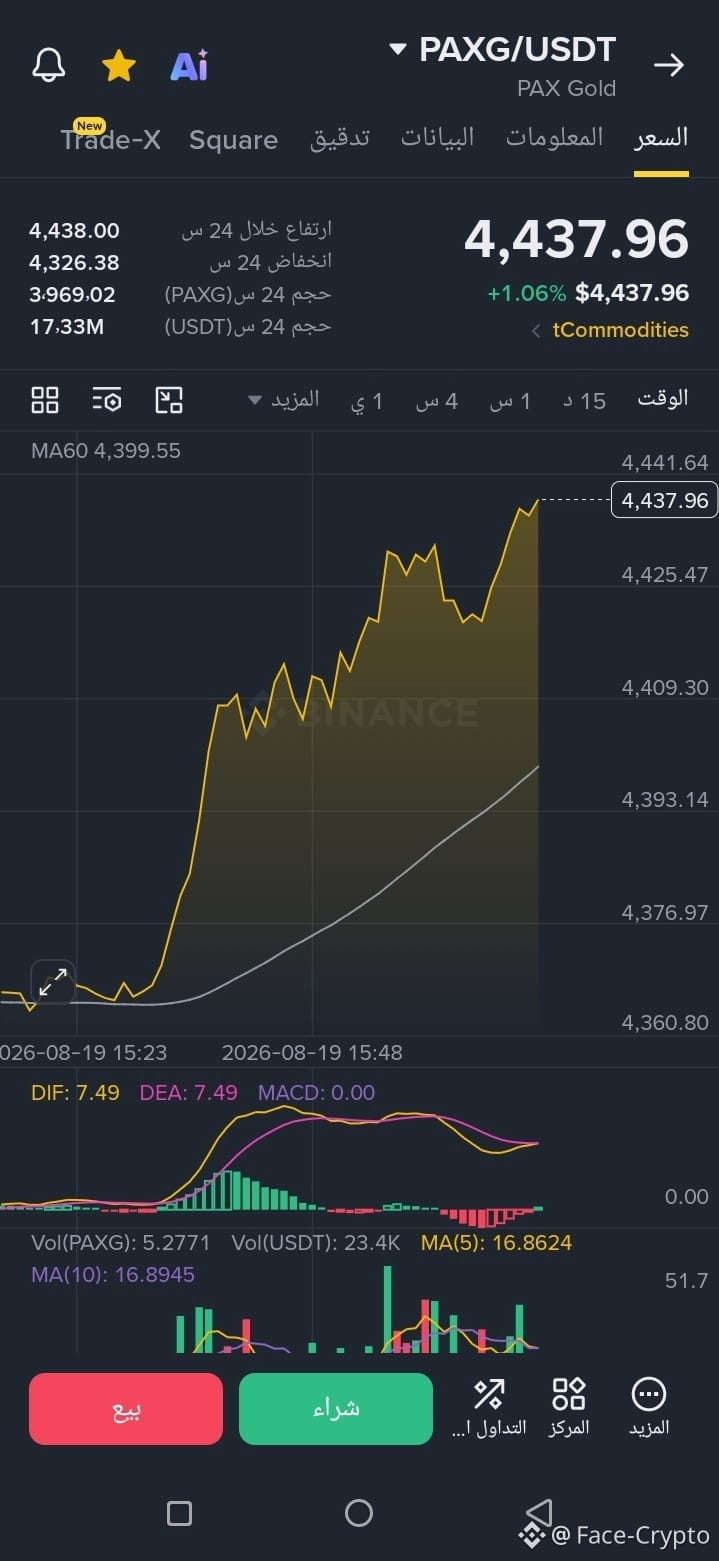Viewport: 719px width, 1561px height.
Task: Click the +1.06% change value
Action: 527,293
